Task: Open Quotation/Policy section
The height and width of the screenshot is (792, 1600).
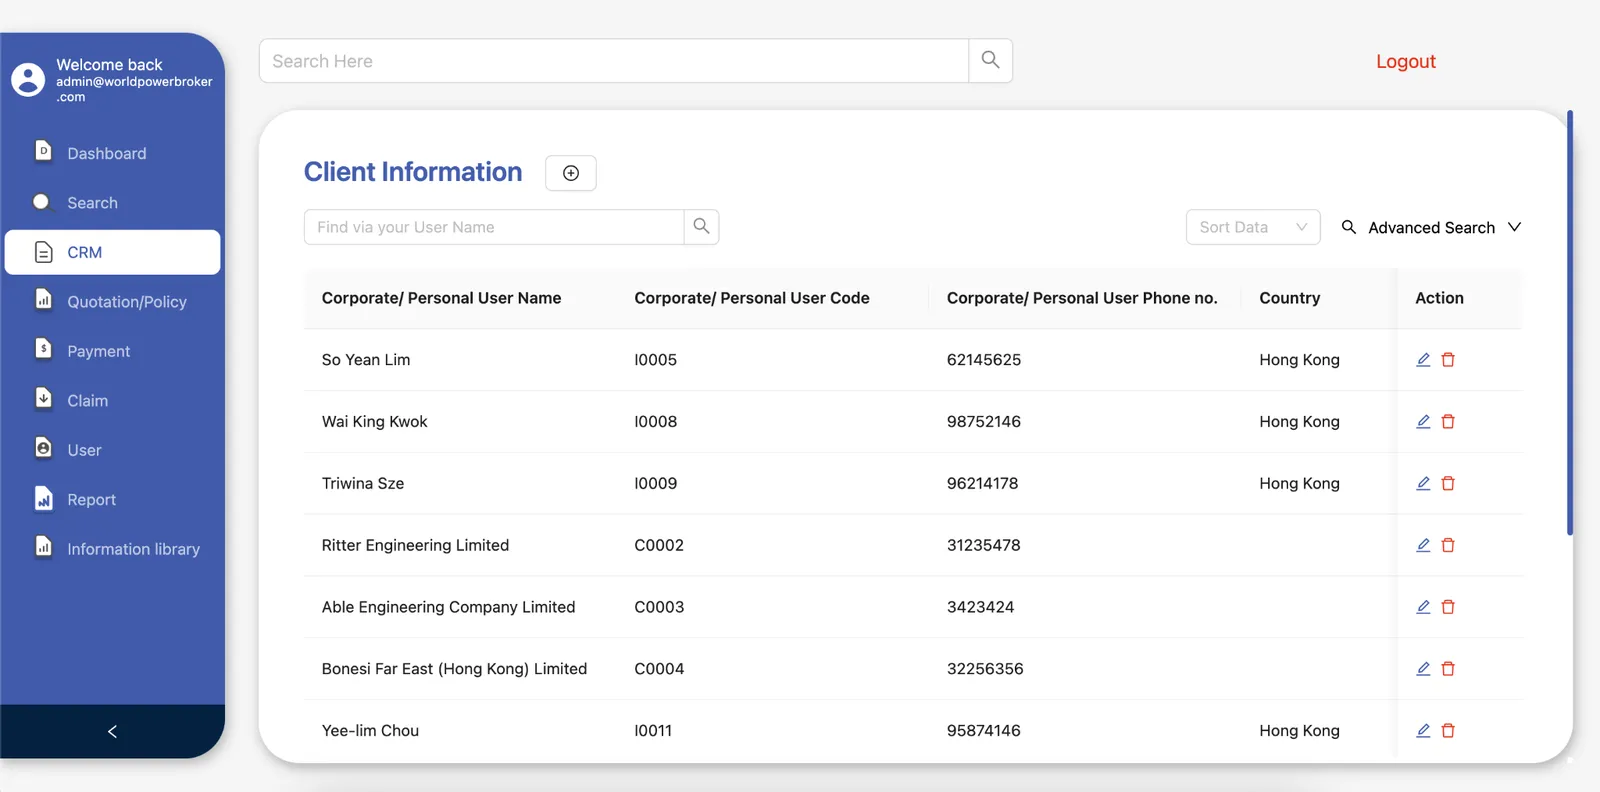Action: (x=112, y=302)
